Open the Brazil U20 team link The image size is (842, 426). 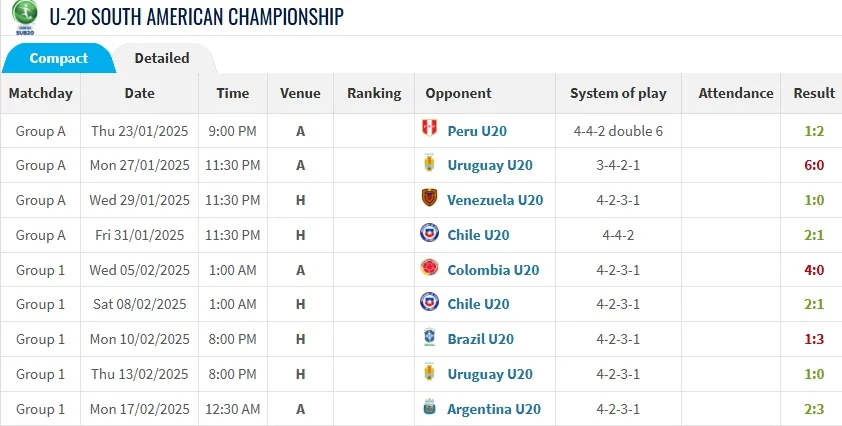[480, 339]
